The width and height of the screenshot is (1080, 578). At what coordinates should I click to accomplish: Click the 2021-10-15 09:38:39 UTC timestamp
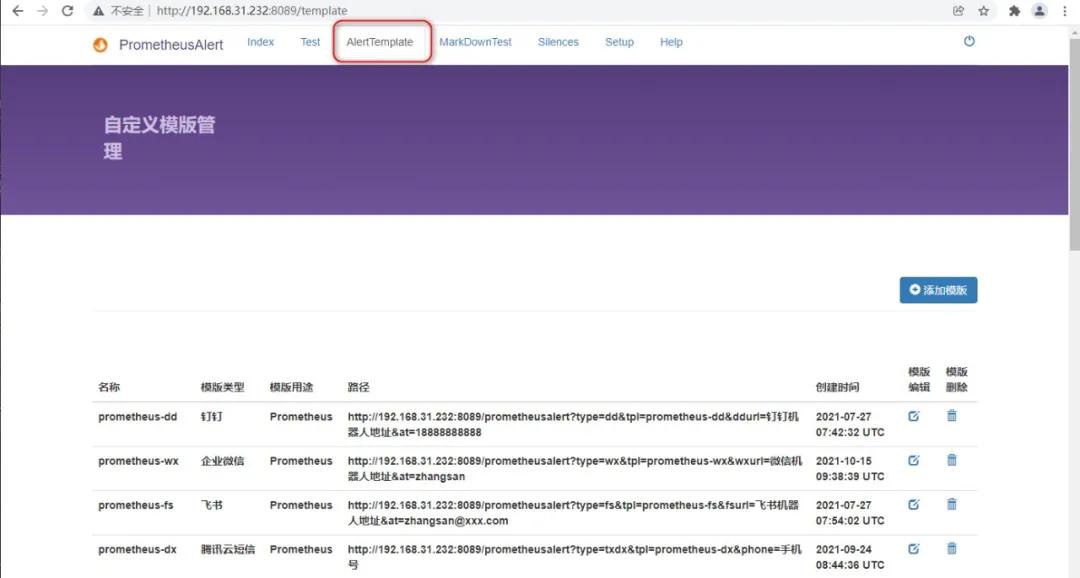pos(850,468)
